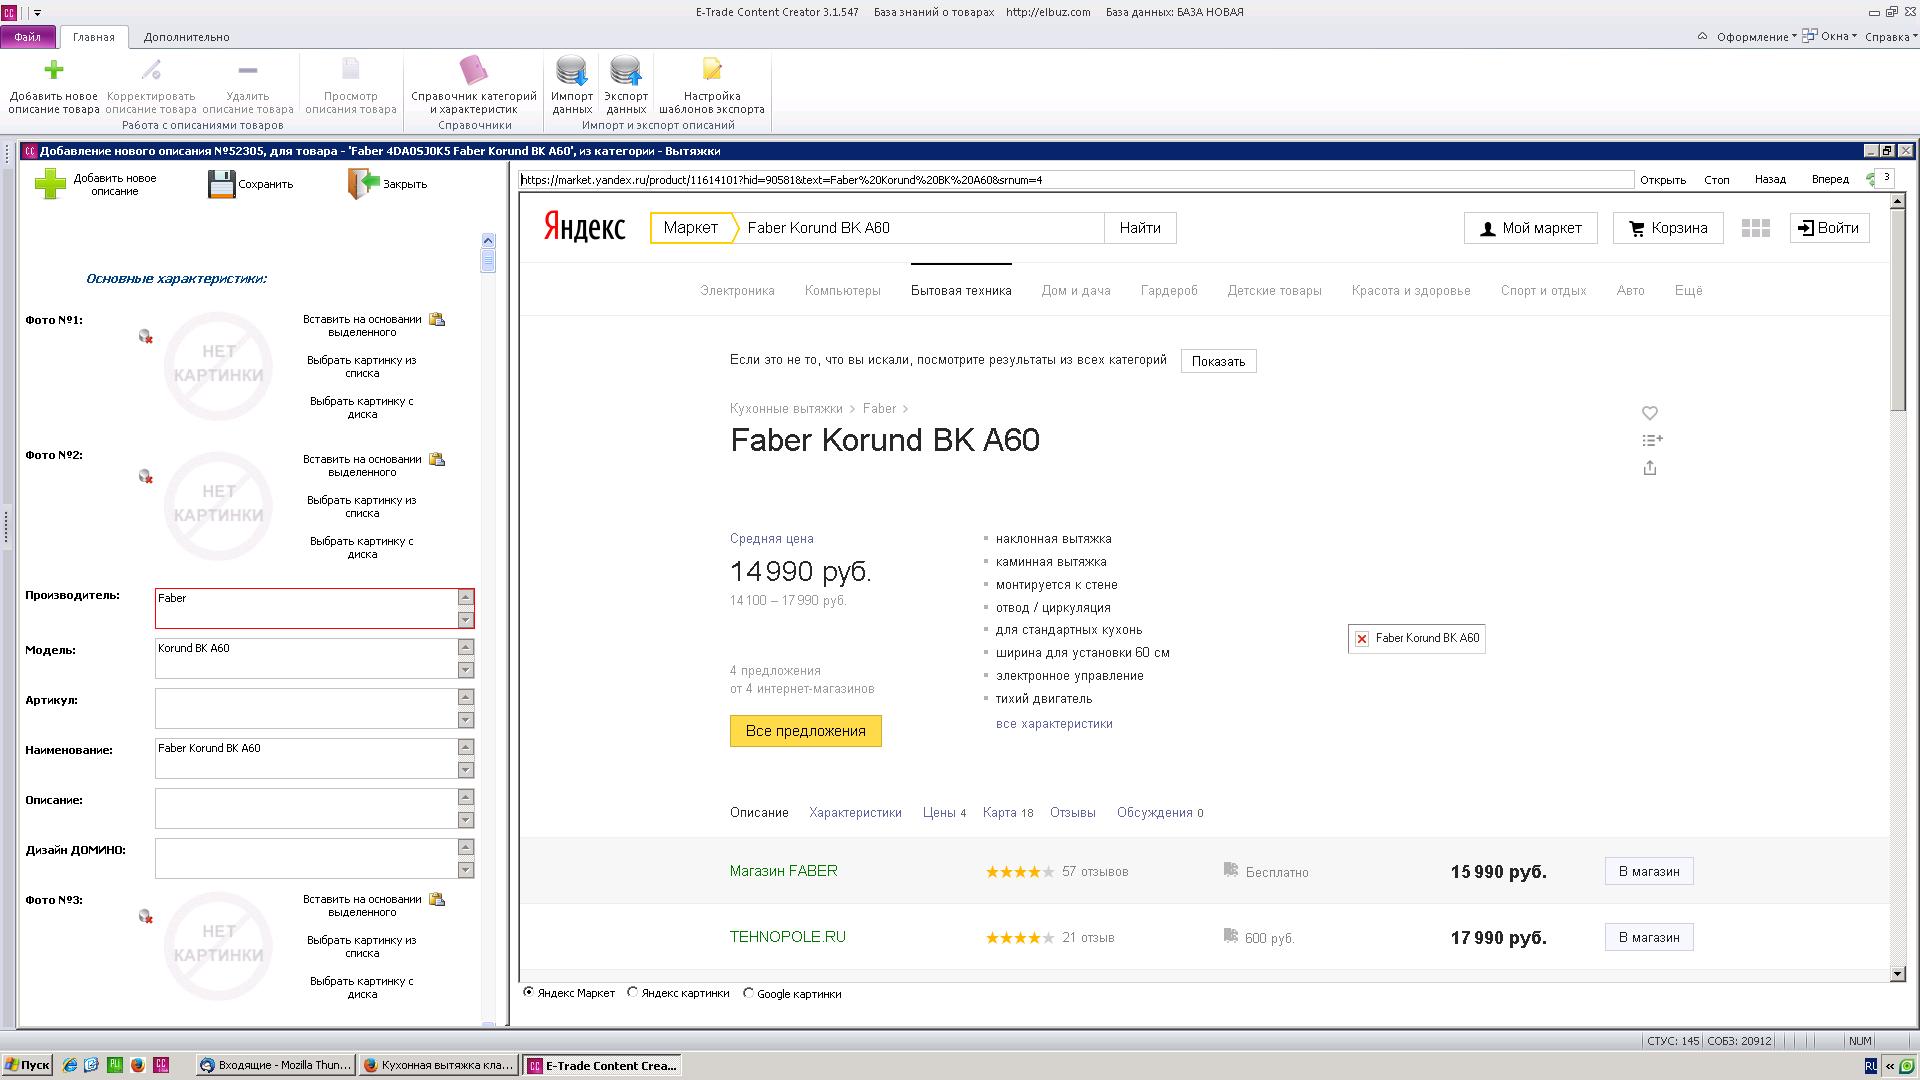Click the share icon below the comparison icon
The height and width of the screenshot is (1080, 1920).
1650,468
